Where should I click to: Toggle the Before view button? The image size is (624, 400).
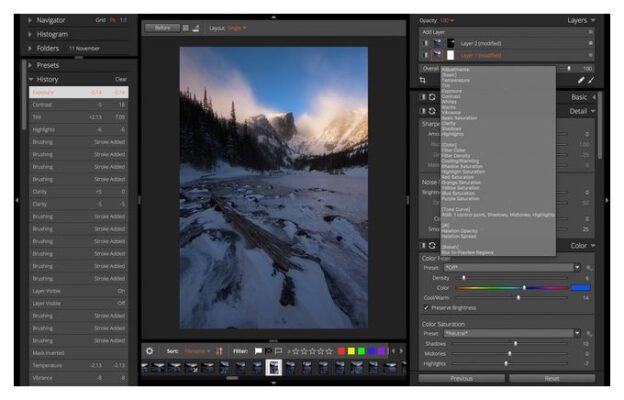pyautogui.click(x=162, y=28)
